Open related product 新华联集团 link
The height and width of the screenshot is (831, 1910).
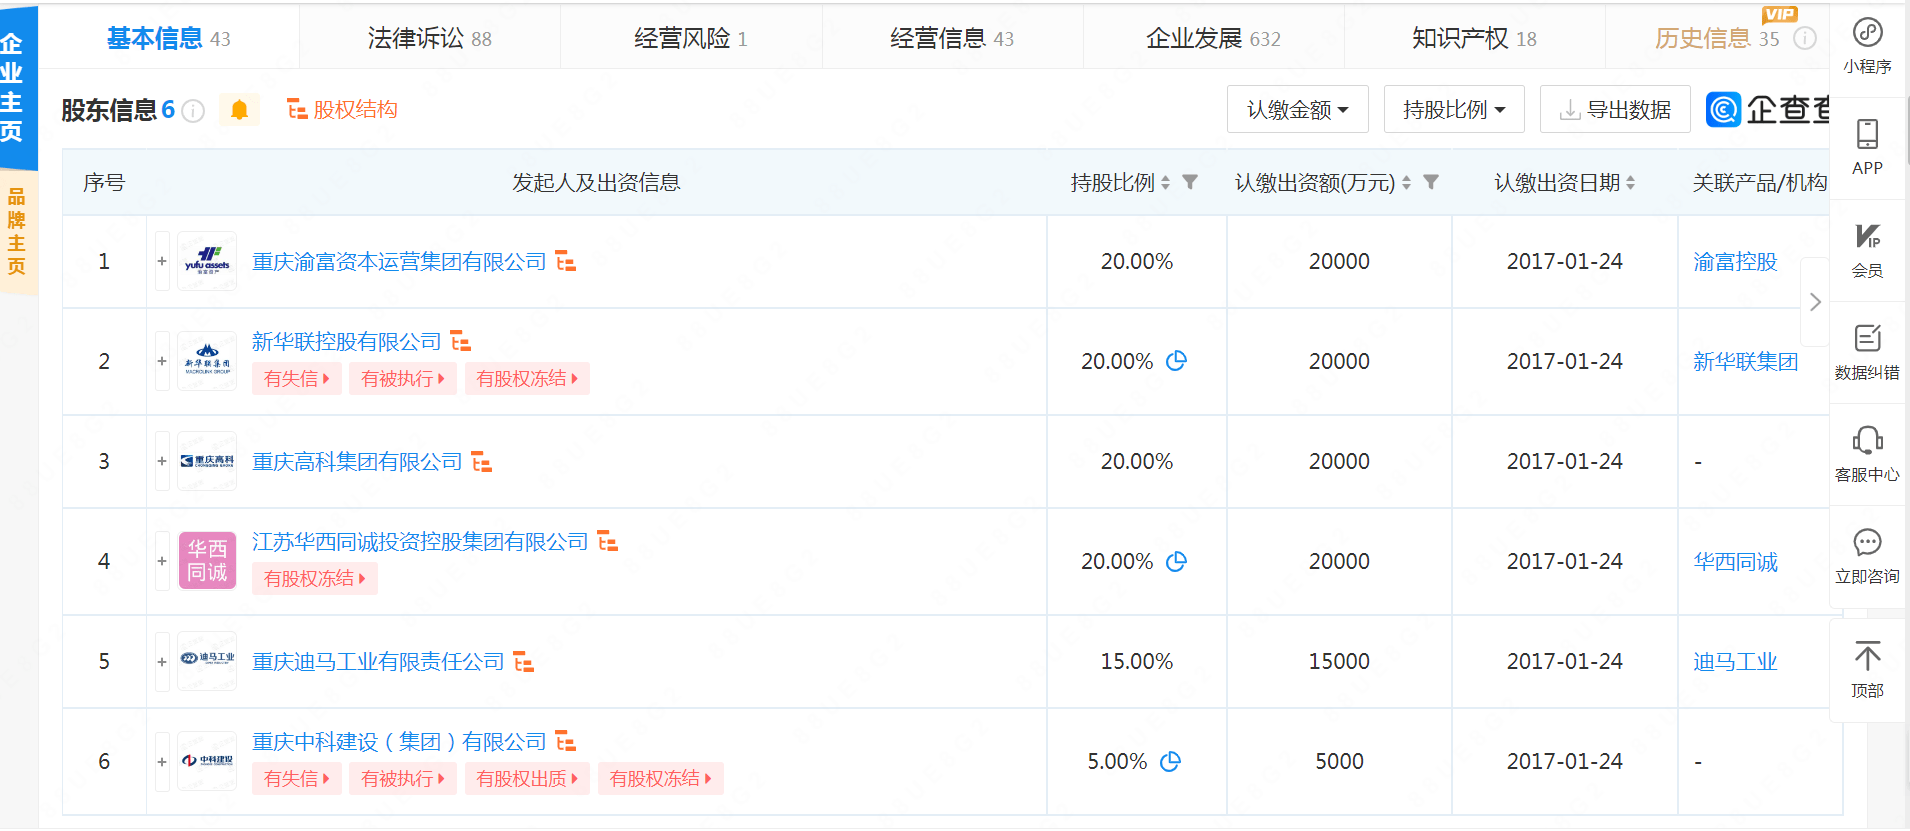pyautogui.click(x=1745, y=362)
